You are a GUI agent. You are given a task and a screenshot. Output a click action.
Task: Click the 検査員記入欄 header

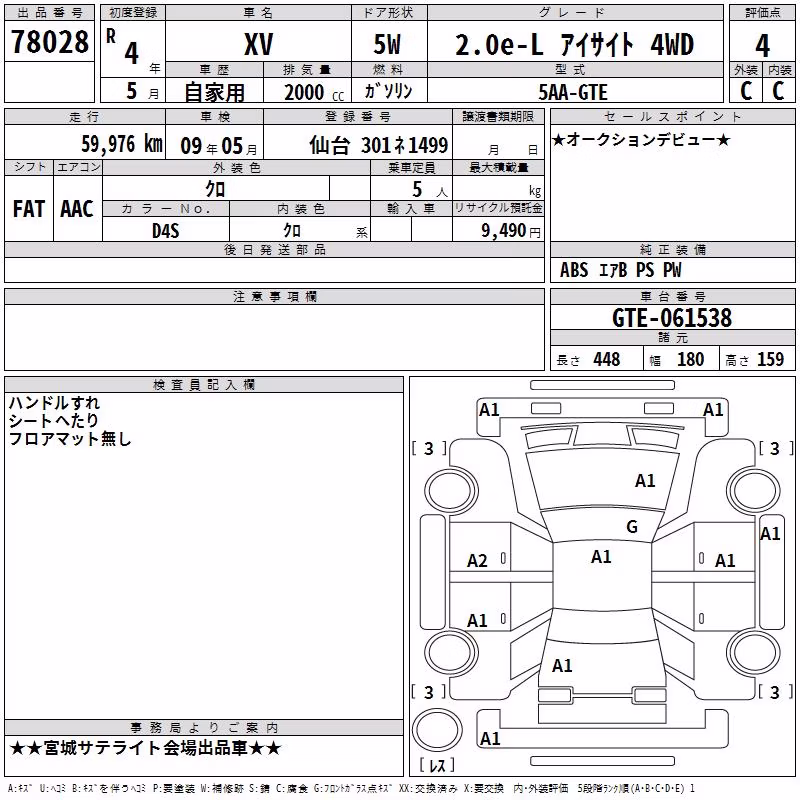pyautogui.click(x=204, y=385)
